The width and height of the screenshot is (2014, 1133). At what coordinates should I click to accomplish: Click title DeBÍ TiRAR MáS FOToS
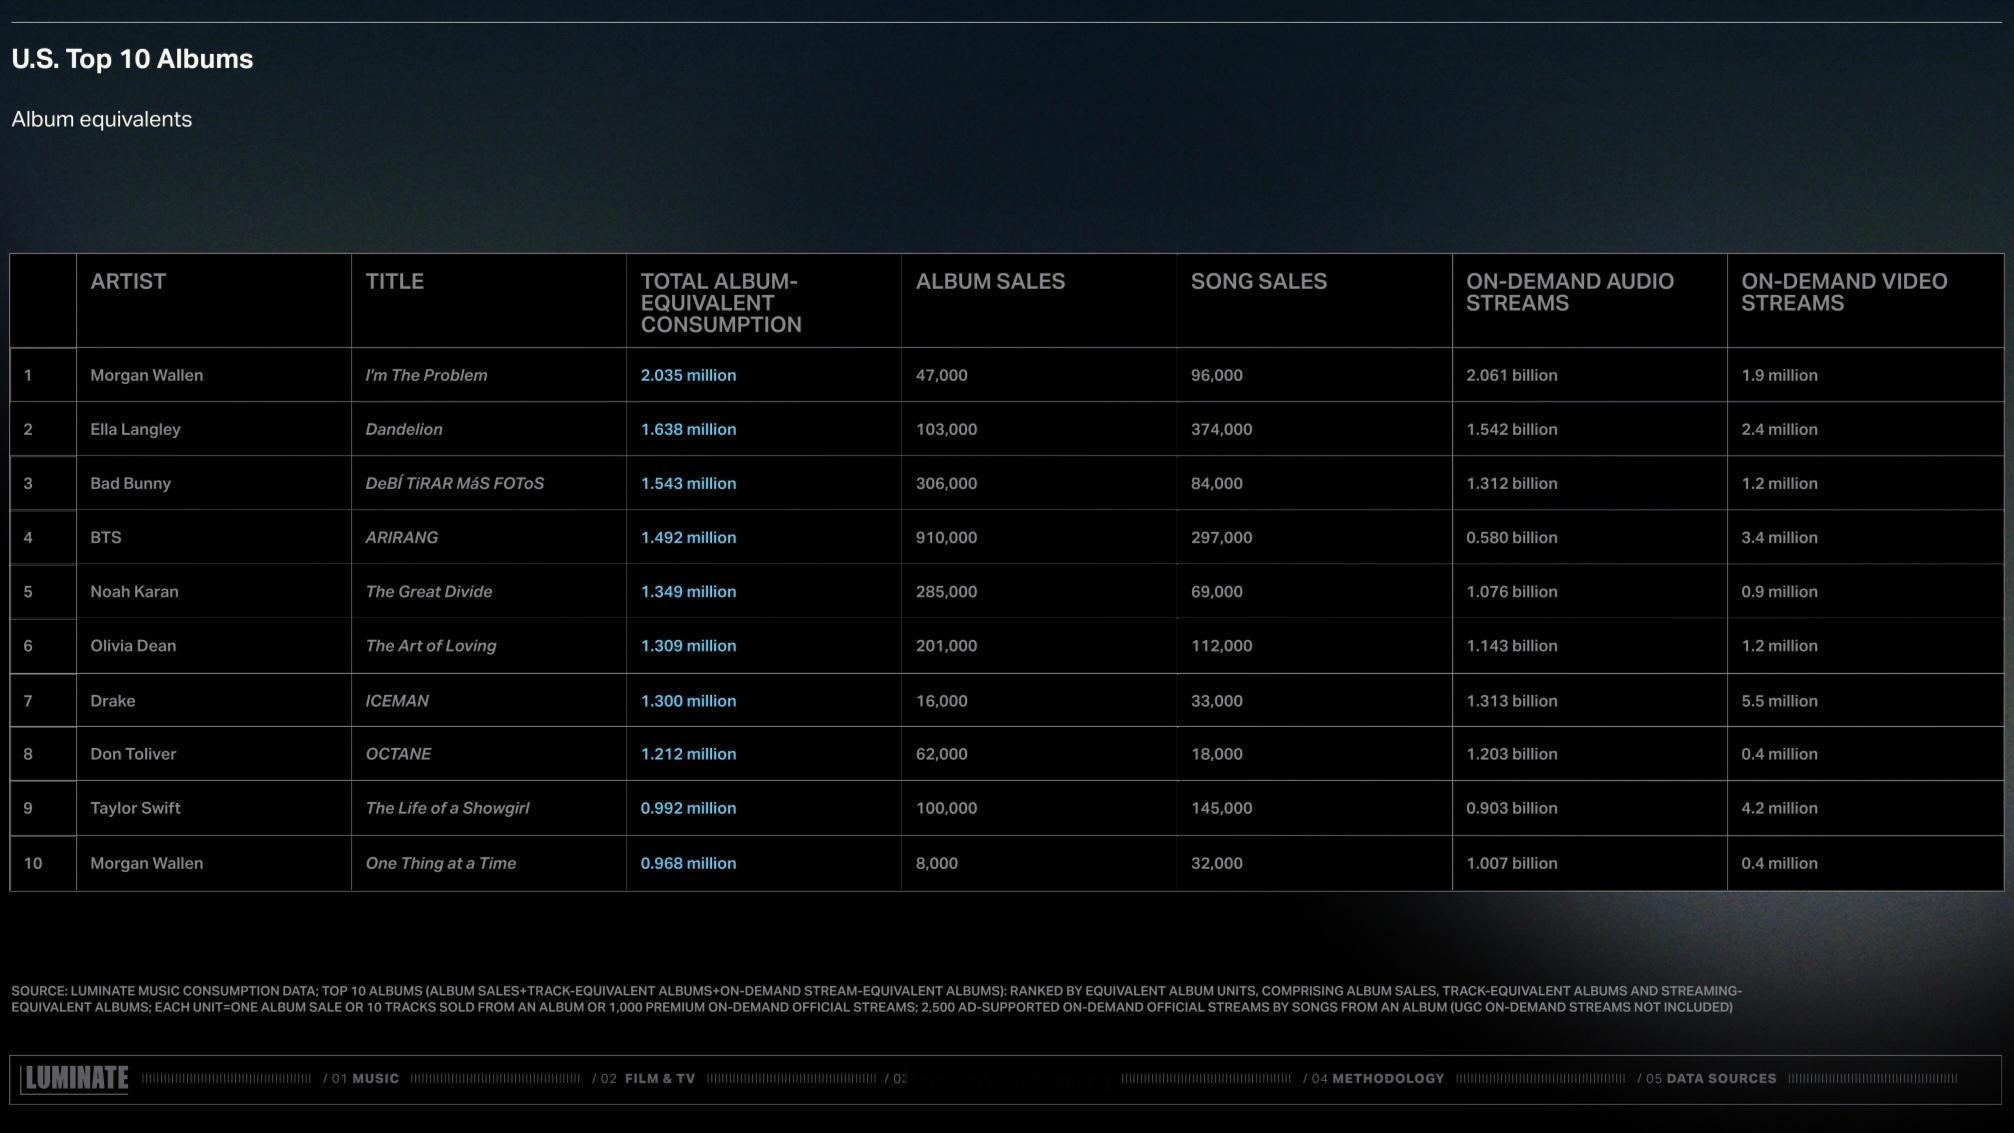point(454,483)
